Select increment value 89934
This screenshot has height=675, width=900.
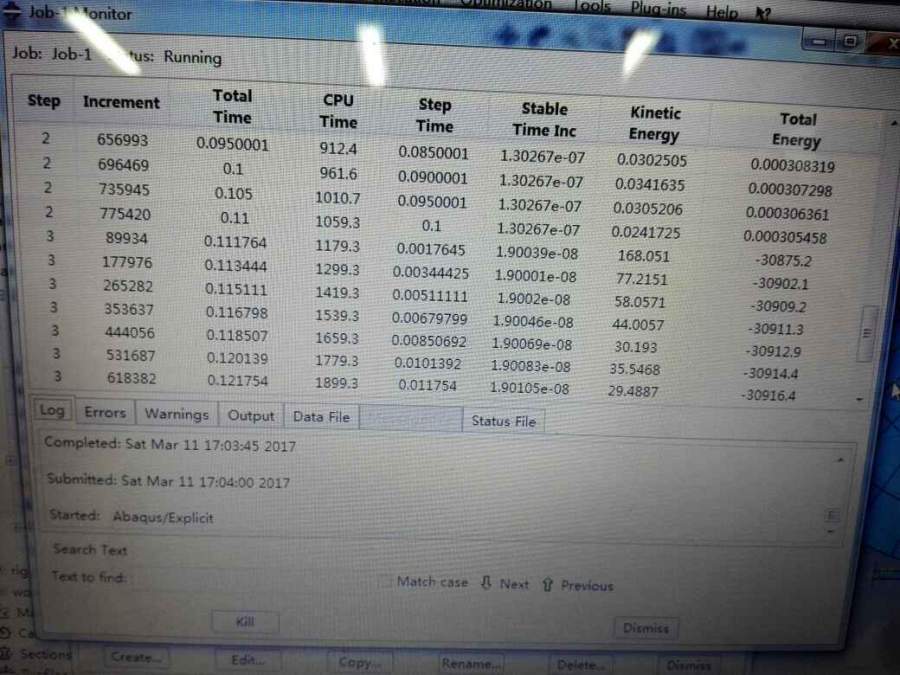[x=126, y=238]
